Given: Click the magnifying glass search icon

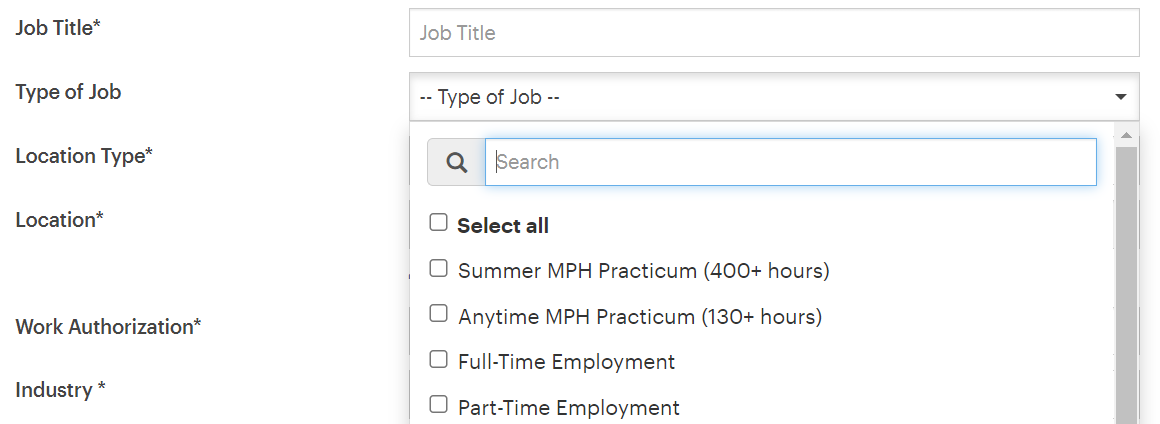Looking at the screenshot, I should pyautogui.click(x=457, y=163).
